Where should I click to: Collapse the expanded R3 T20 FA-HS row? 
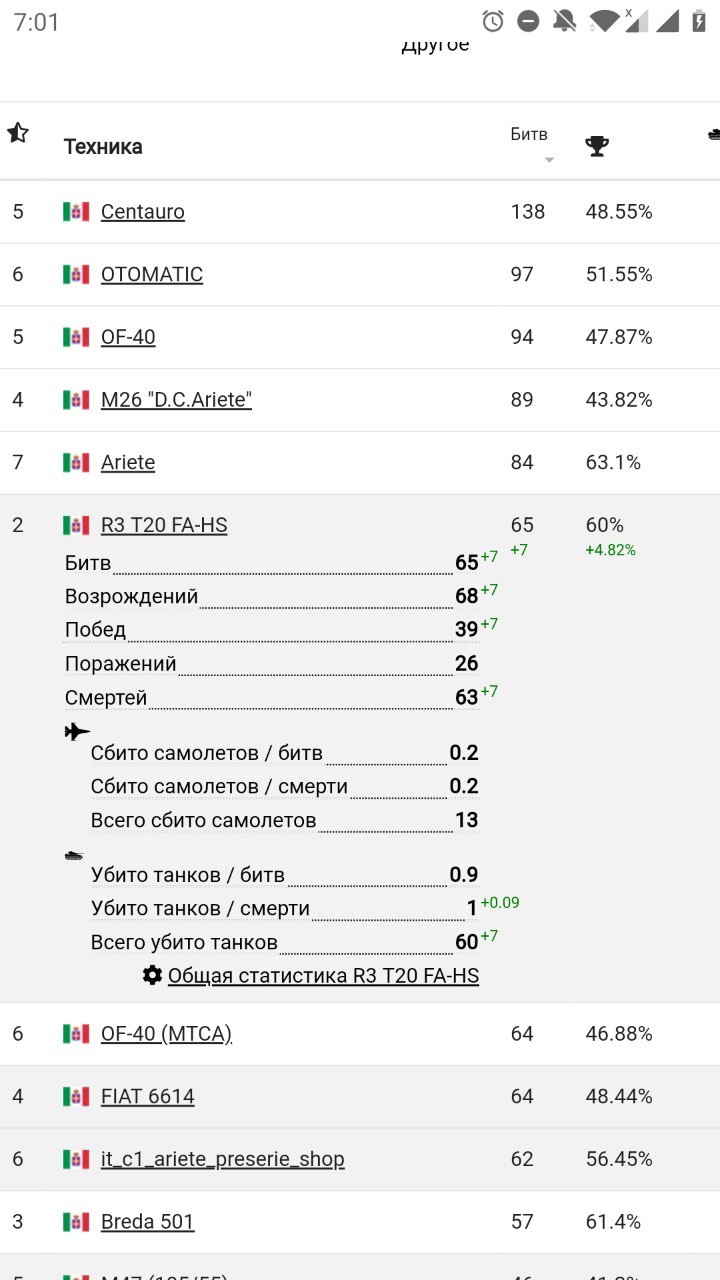pyautogui.click(x=300, y=525)
